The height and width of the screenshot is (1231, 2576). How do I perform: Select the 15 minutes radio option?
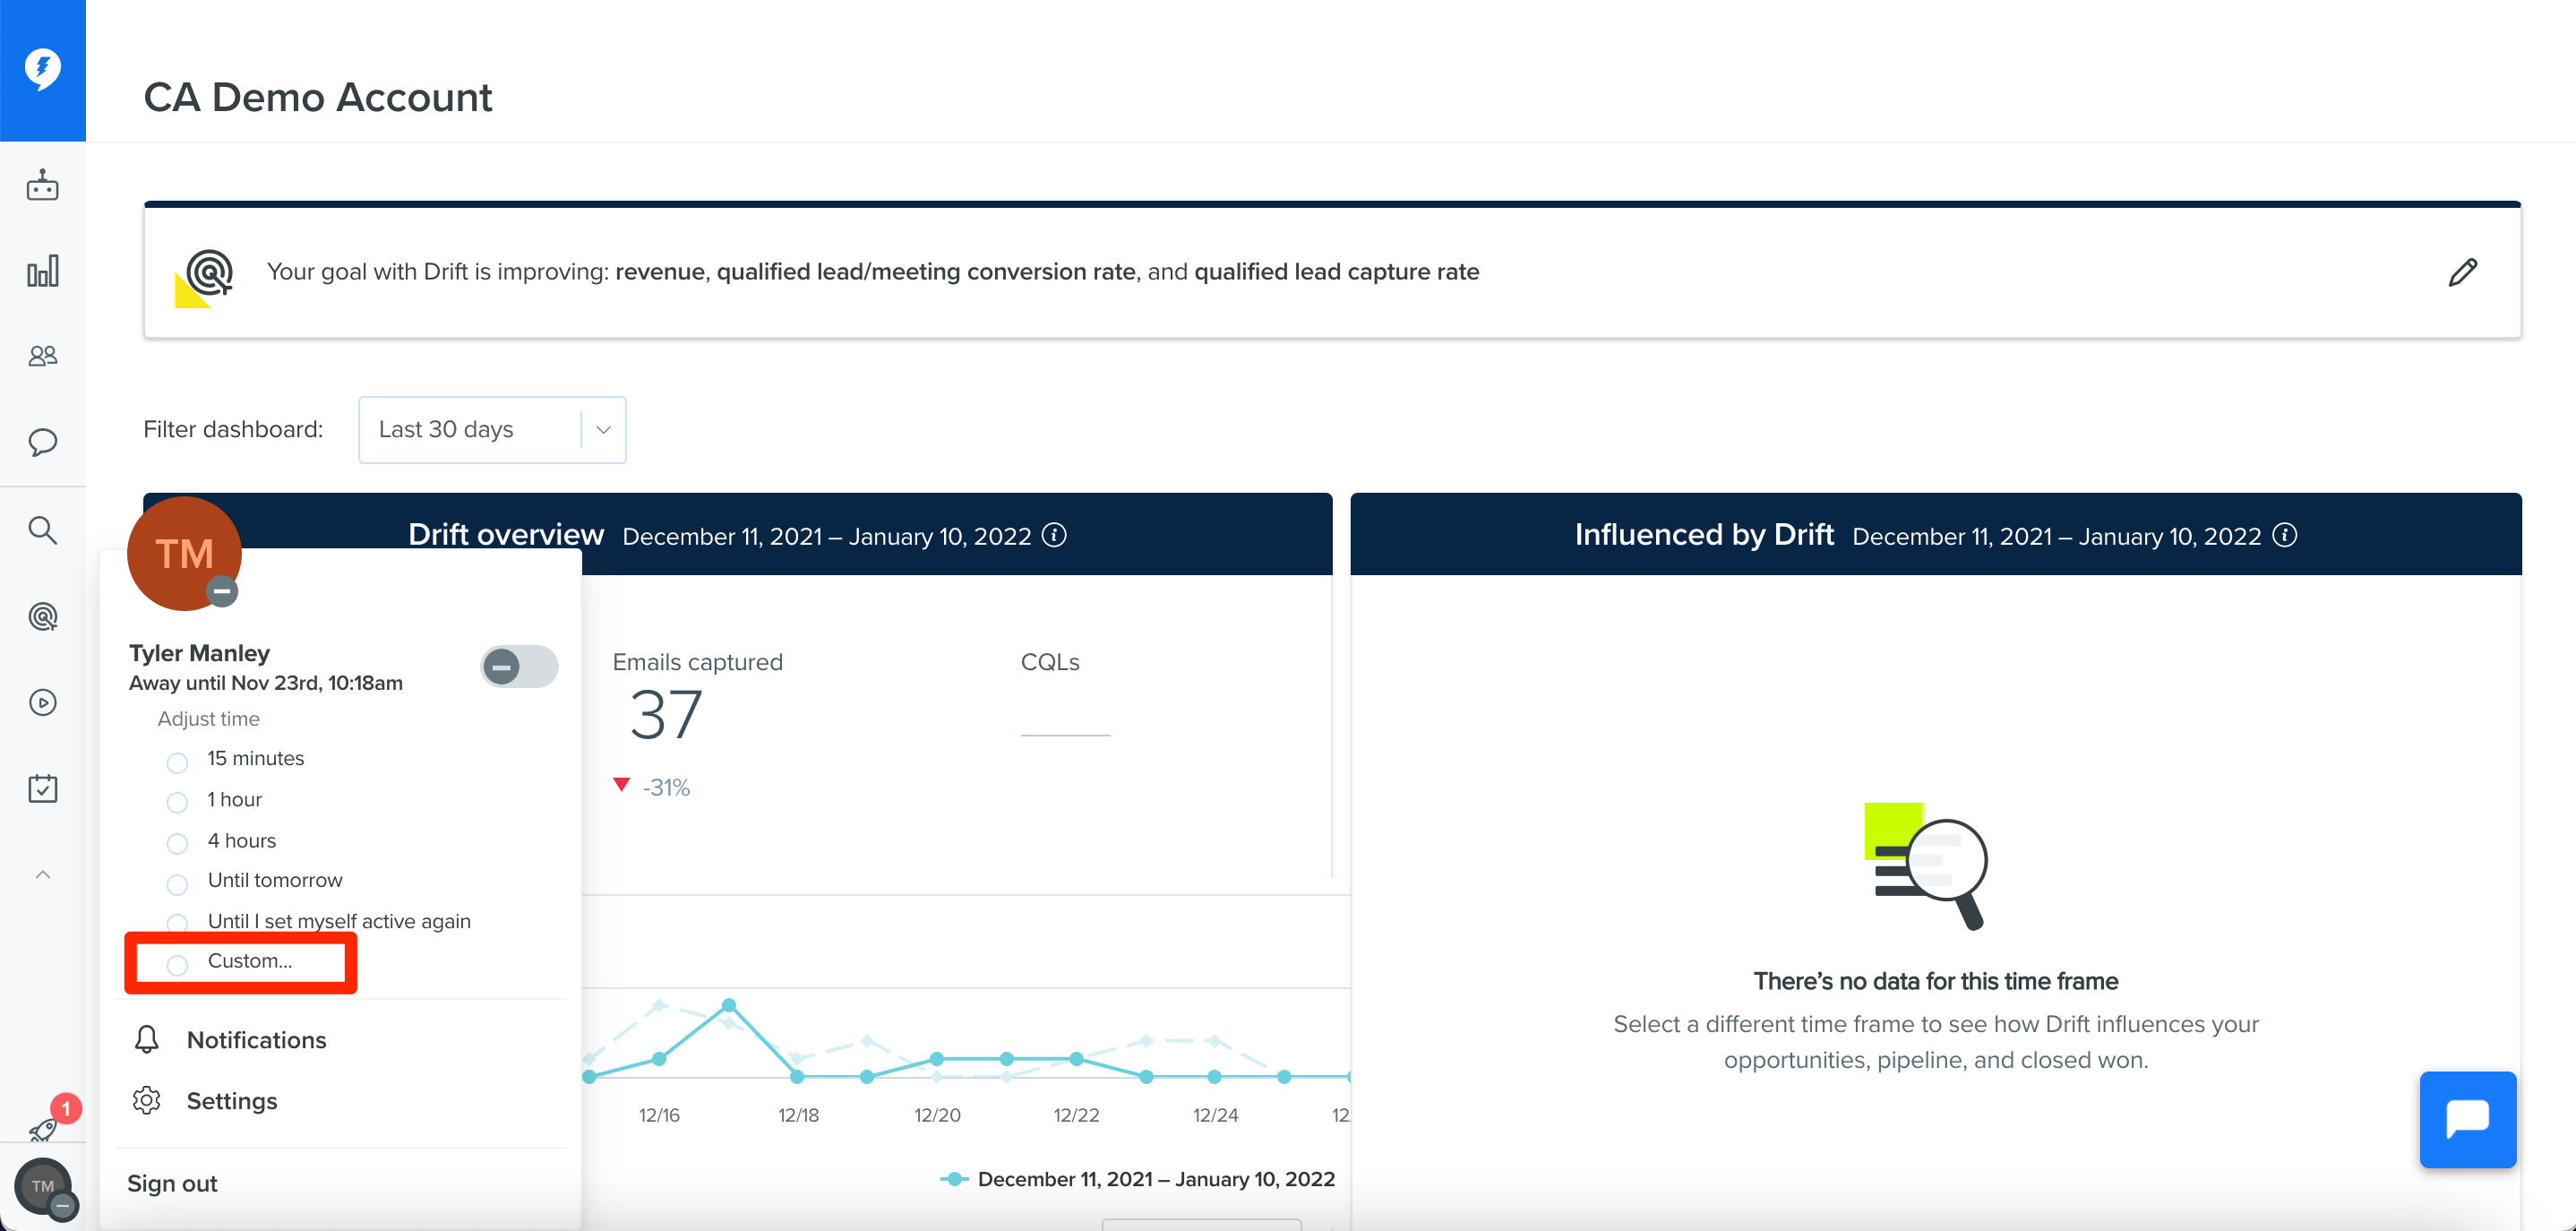(177, 763)
